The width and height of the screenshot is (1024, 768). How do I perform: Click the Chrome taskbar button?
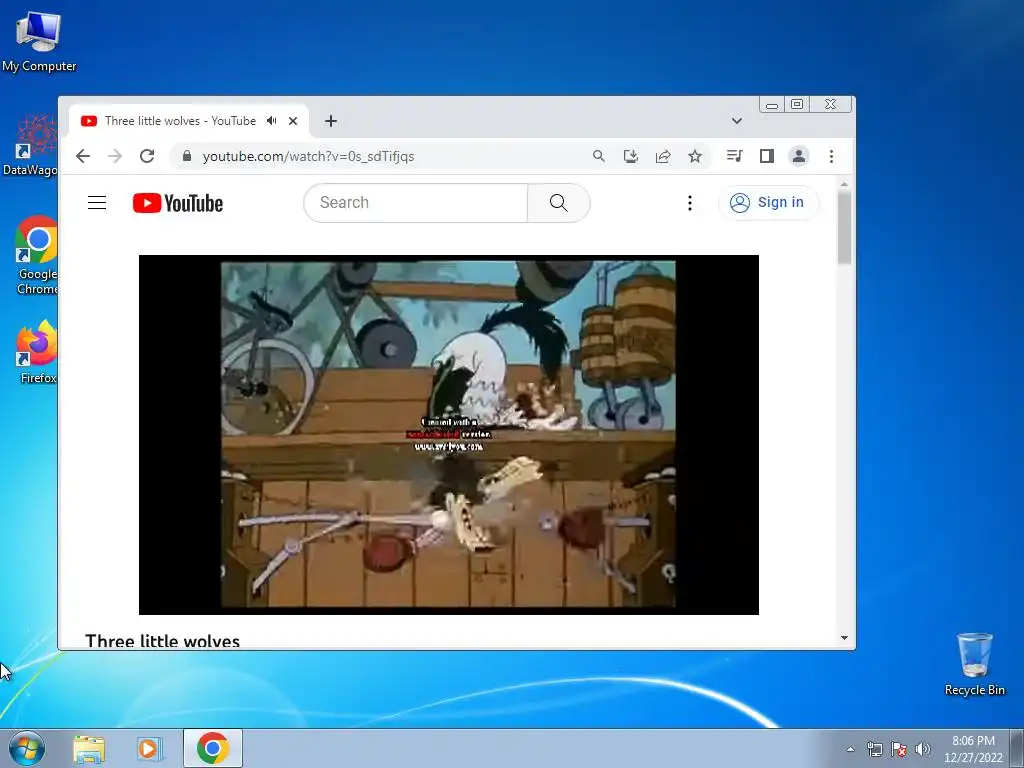pyautogui.click(x=213, y=748)
